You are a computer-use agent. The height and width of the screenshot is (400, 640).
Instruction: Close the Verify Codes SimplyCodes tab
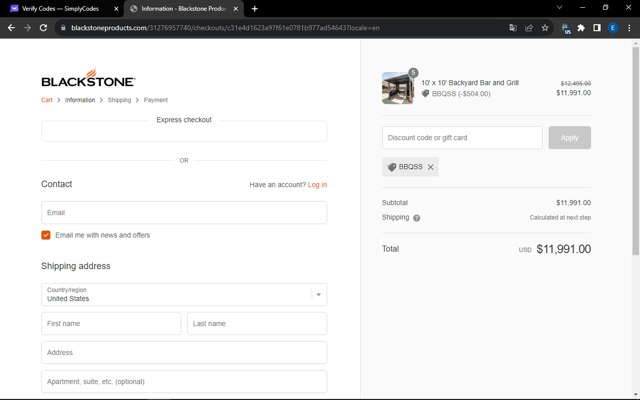coord(116,9)
